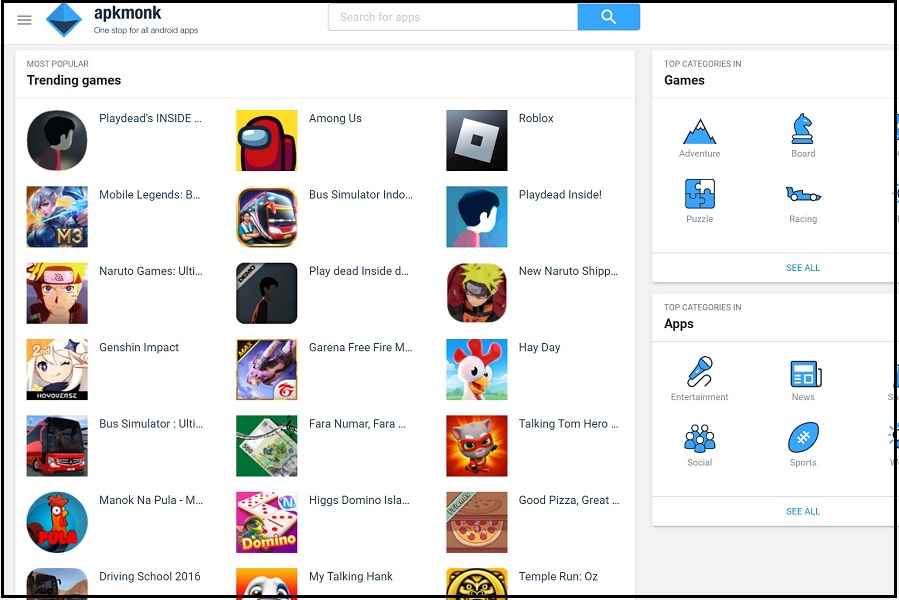Open the Driving School 2016 thumbnail
This screenshot has width=899, height=600.
pyautogui.click(x=57, y=582)
